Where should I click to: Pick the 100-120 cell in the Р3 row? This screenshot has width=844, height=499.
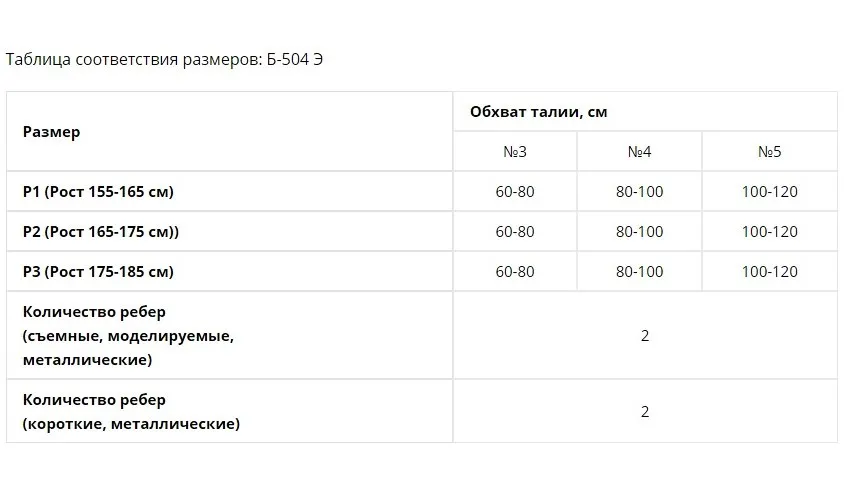[769, 271]
